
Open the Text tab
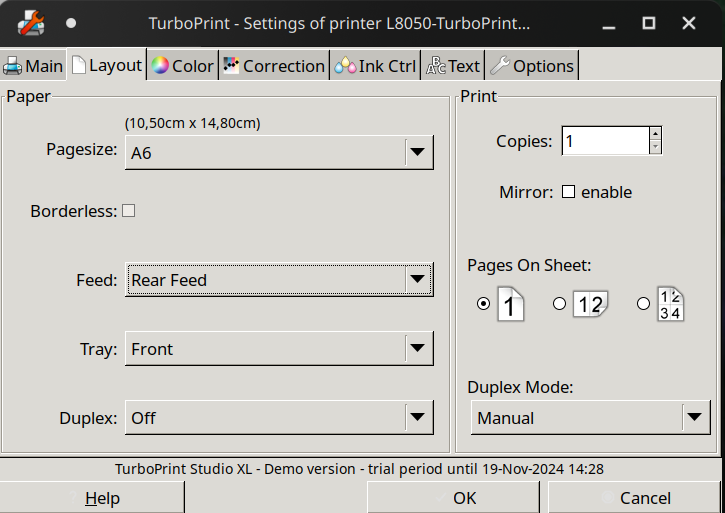point(453,66)
